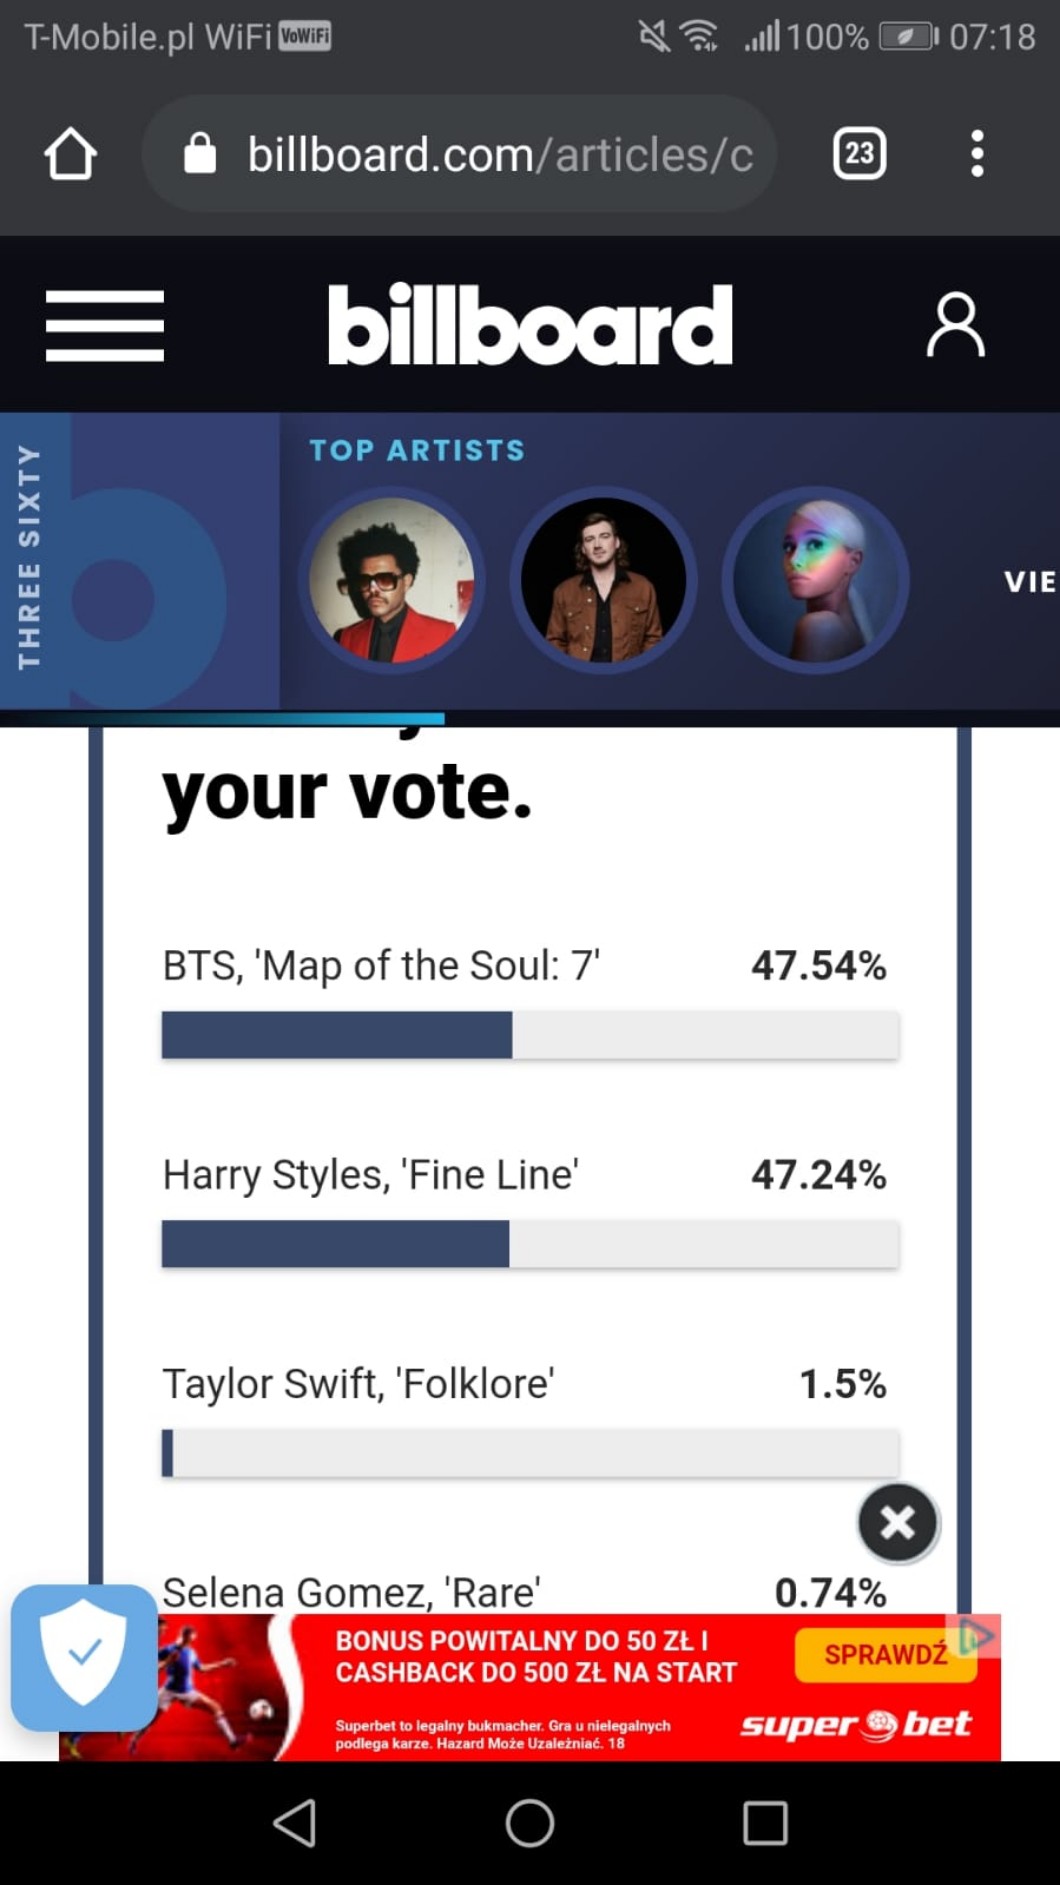Tap the Top Artists heading

pyautogui.click(x=417, y=450)
